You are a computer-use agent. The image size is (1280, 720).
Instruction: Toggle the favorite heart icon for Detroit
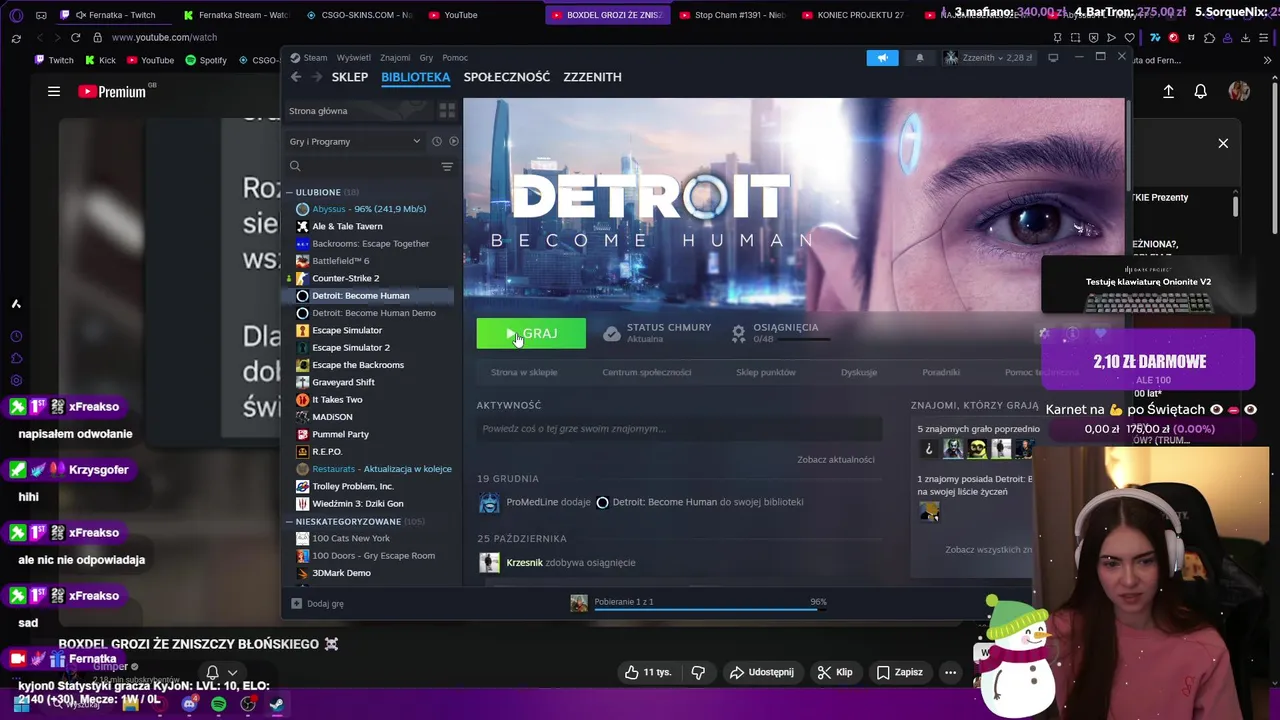1100,334
